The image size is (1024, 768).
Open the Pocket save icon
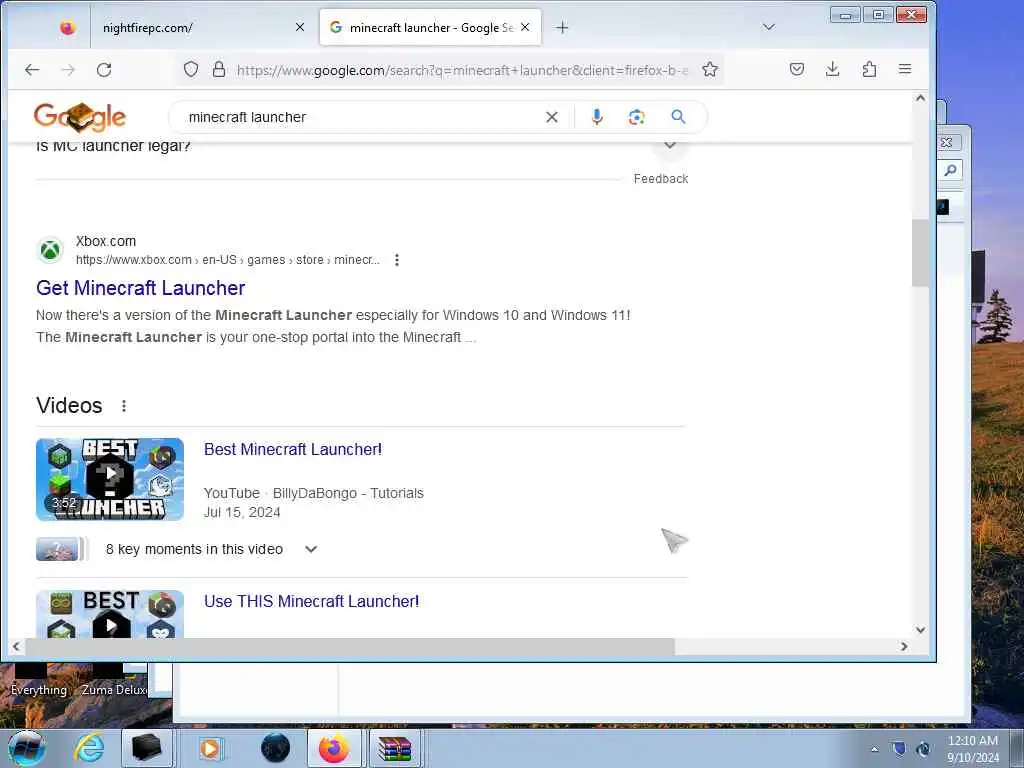(x=797, y=69)
